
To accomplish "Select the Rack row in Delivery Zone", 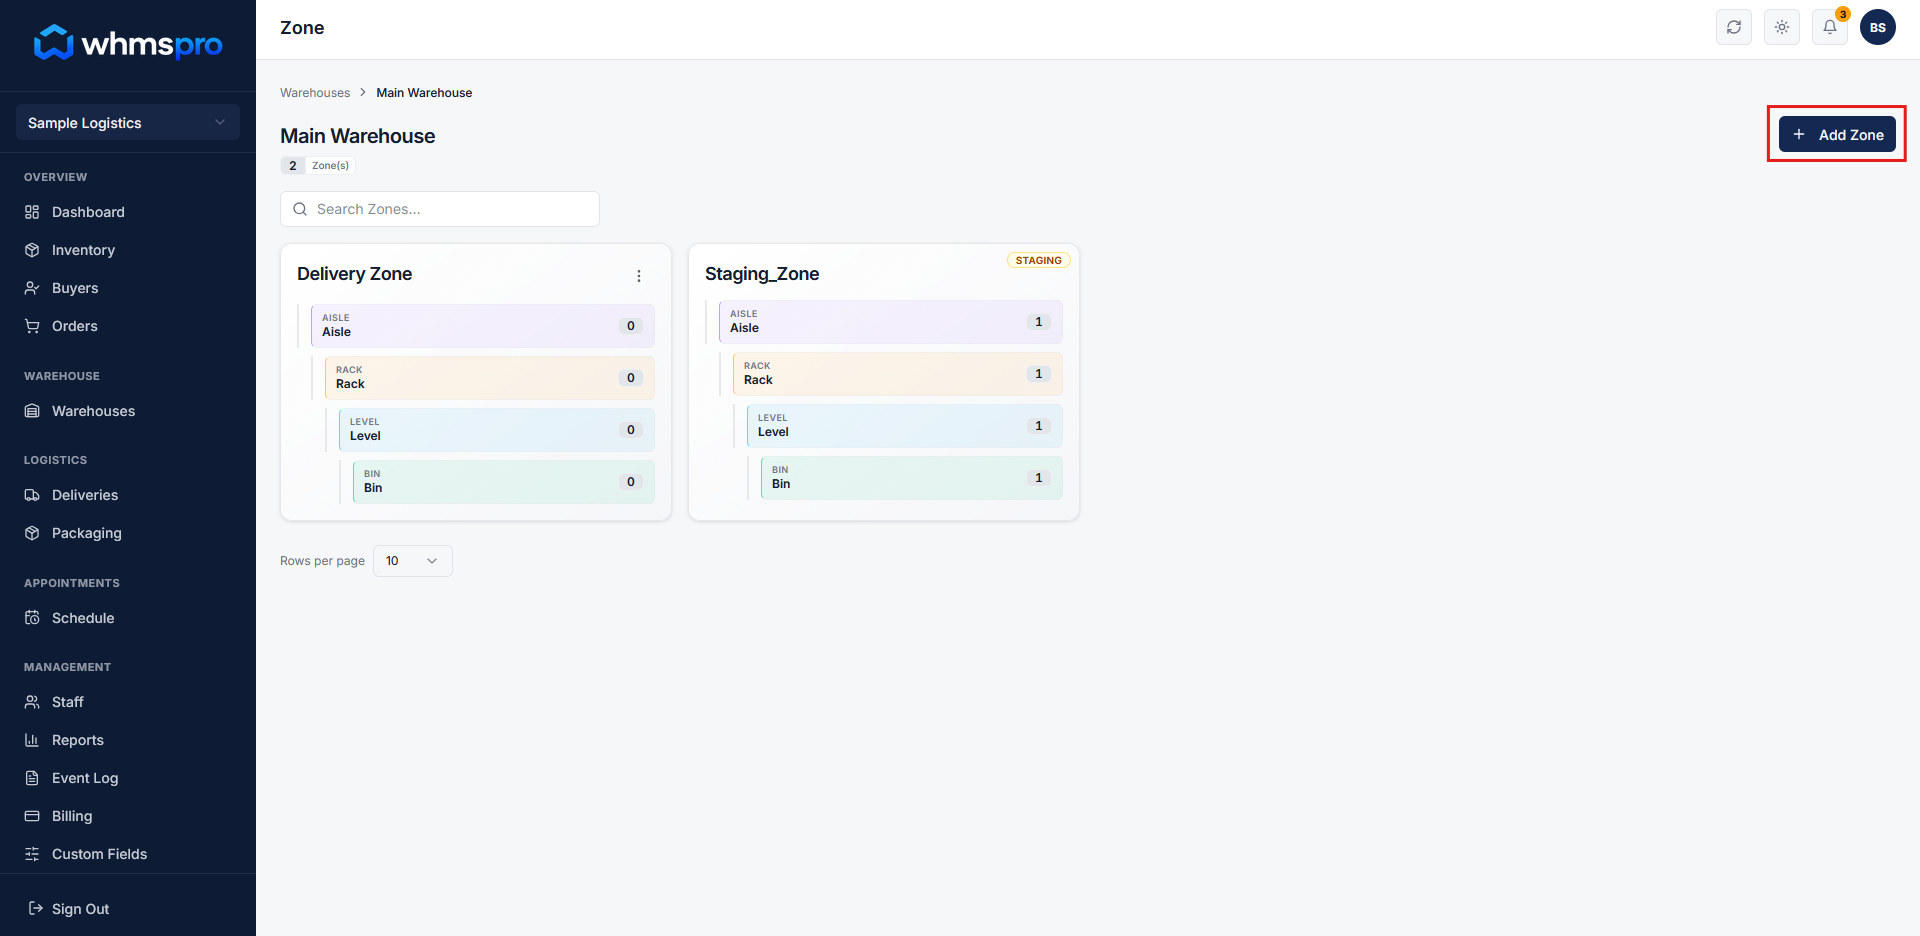I will pos(490,378).
